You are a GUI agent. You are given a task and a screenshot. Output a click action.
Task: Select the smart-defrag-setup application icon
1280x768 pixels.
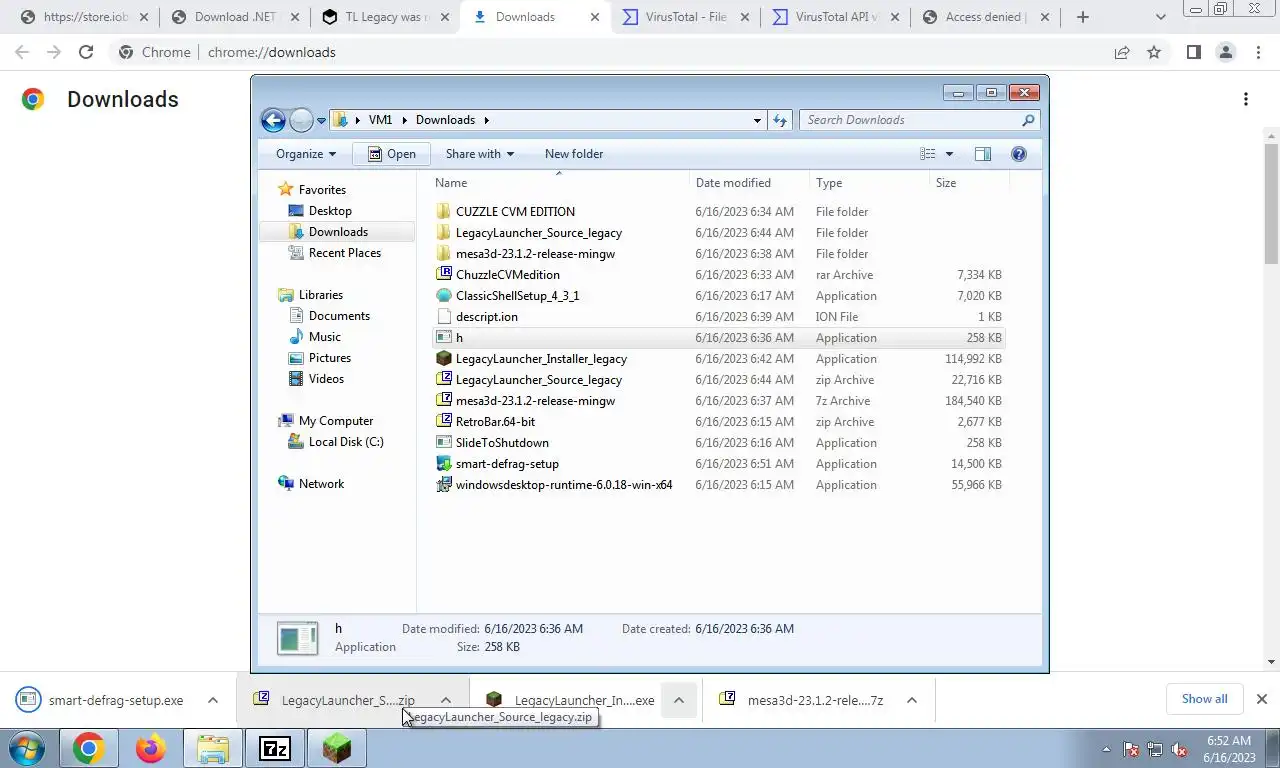[x=444, y=464]
